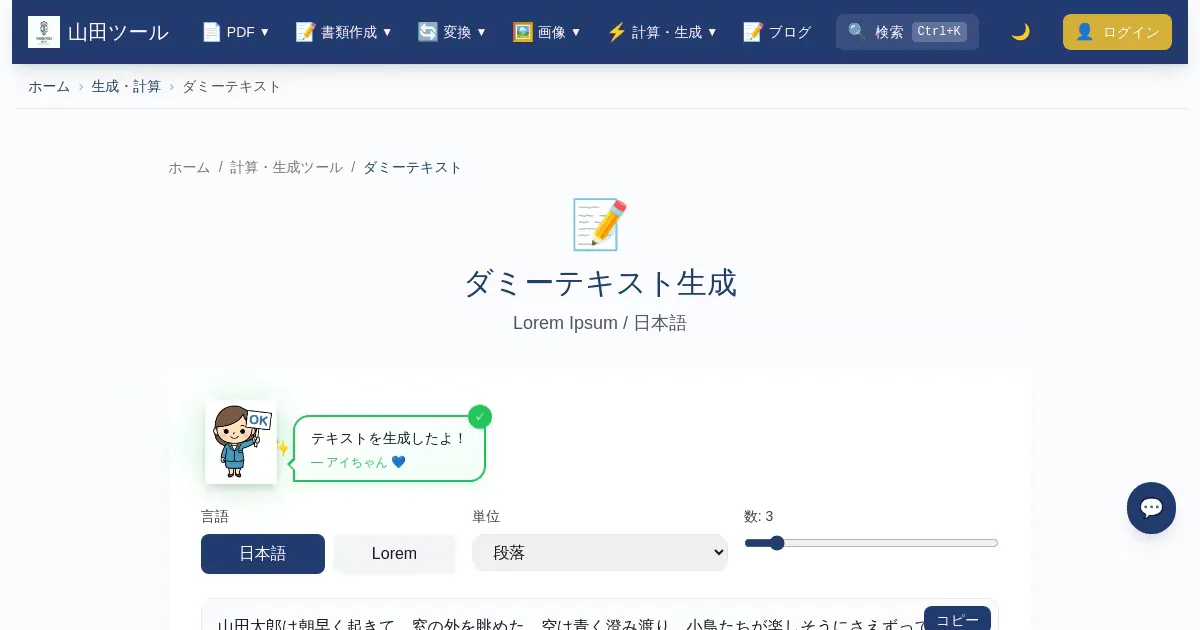The height and width of the screenshot is (630, 1200).
Task: Click the 検索 search box
Action: pos(907,32)
